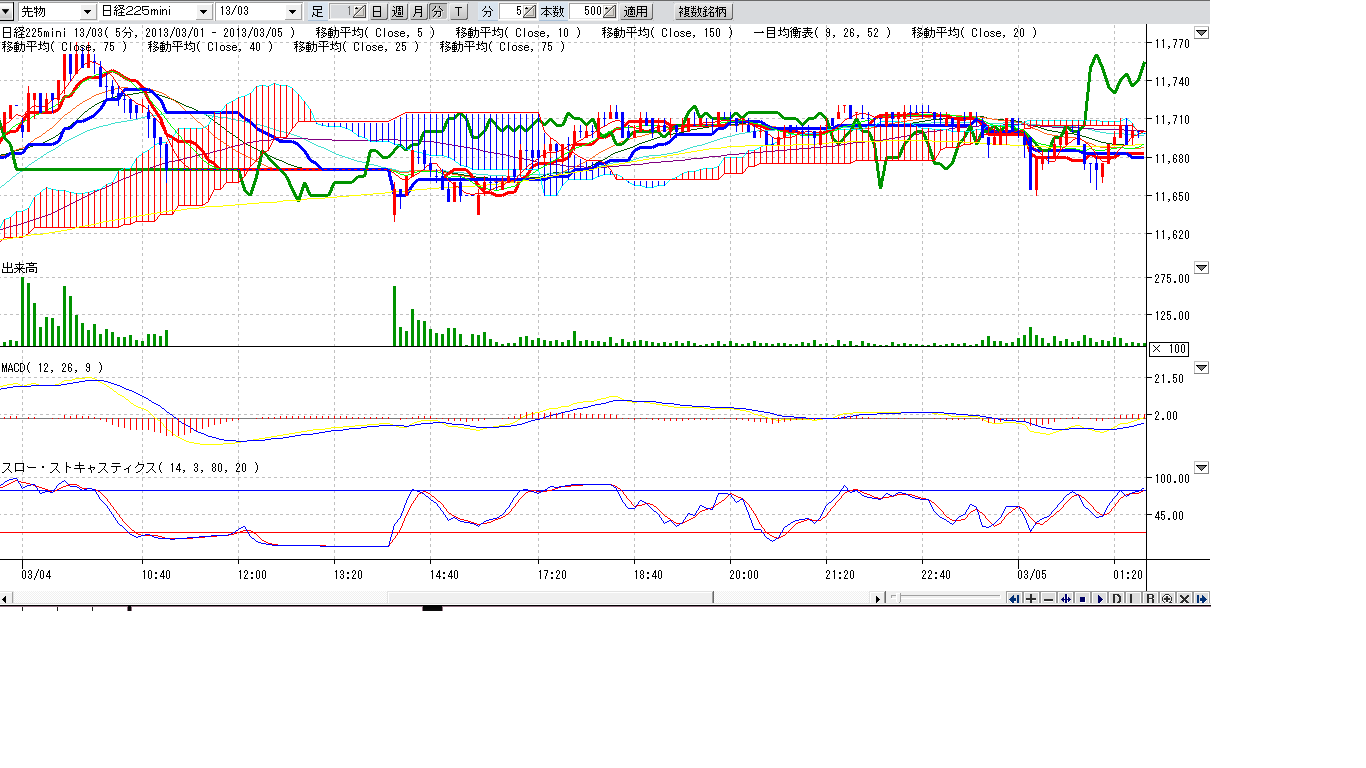Click the 複数銘柄 button

(x=703, y=12)
